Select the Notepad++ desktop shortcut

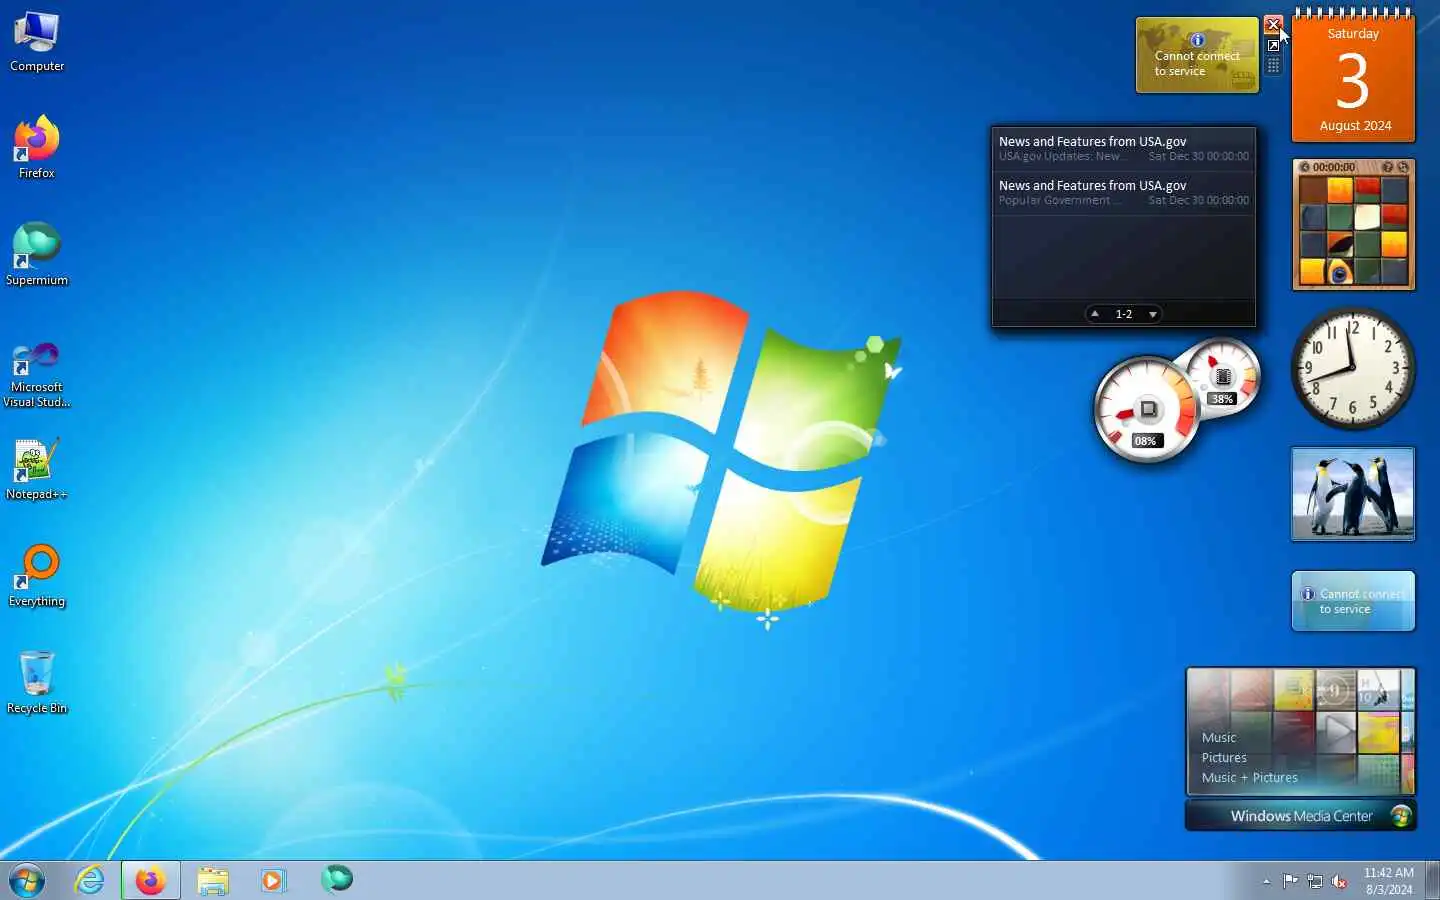[37, 468]
